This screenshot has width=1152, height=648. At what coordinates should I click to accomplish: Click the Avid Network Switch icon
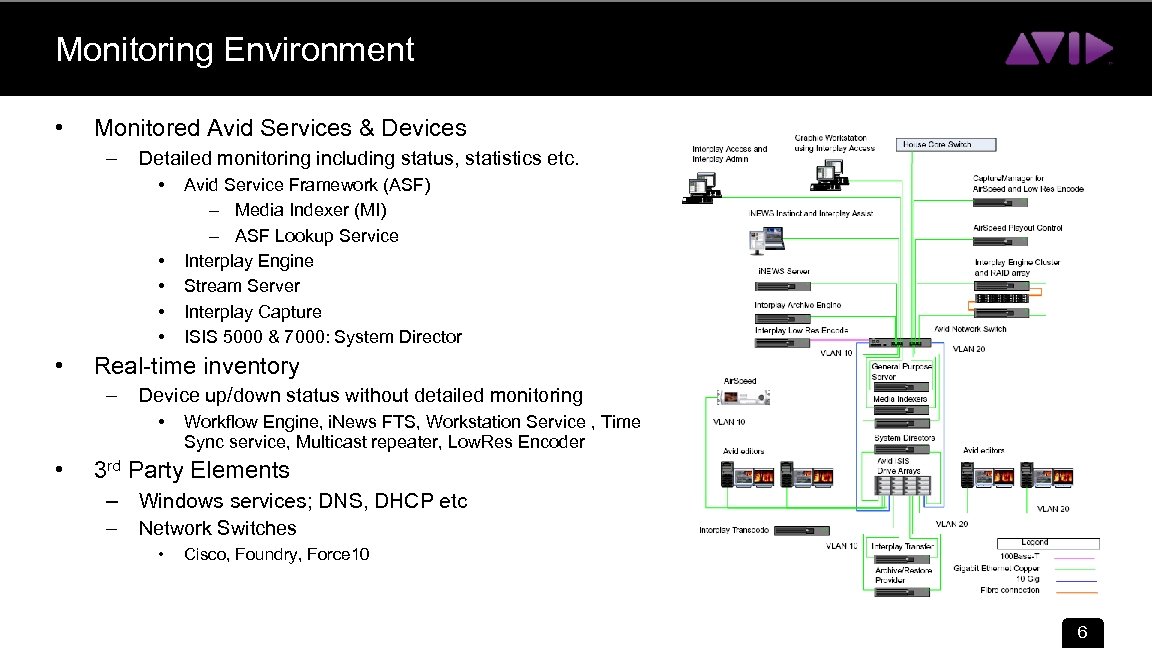coord(900,342)
